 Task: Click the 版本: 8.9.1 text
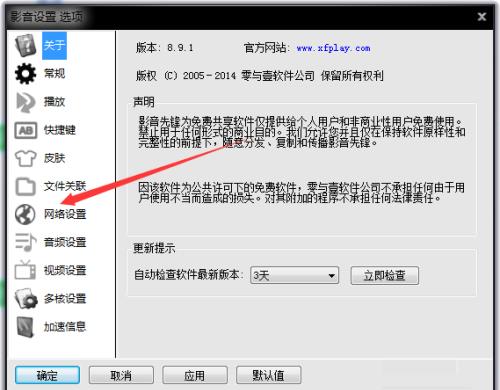(x=165, y=48)
